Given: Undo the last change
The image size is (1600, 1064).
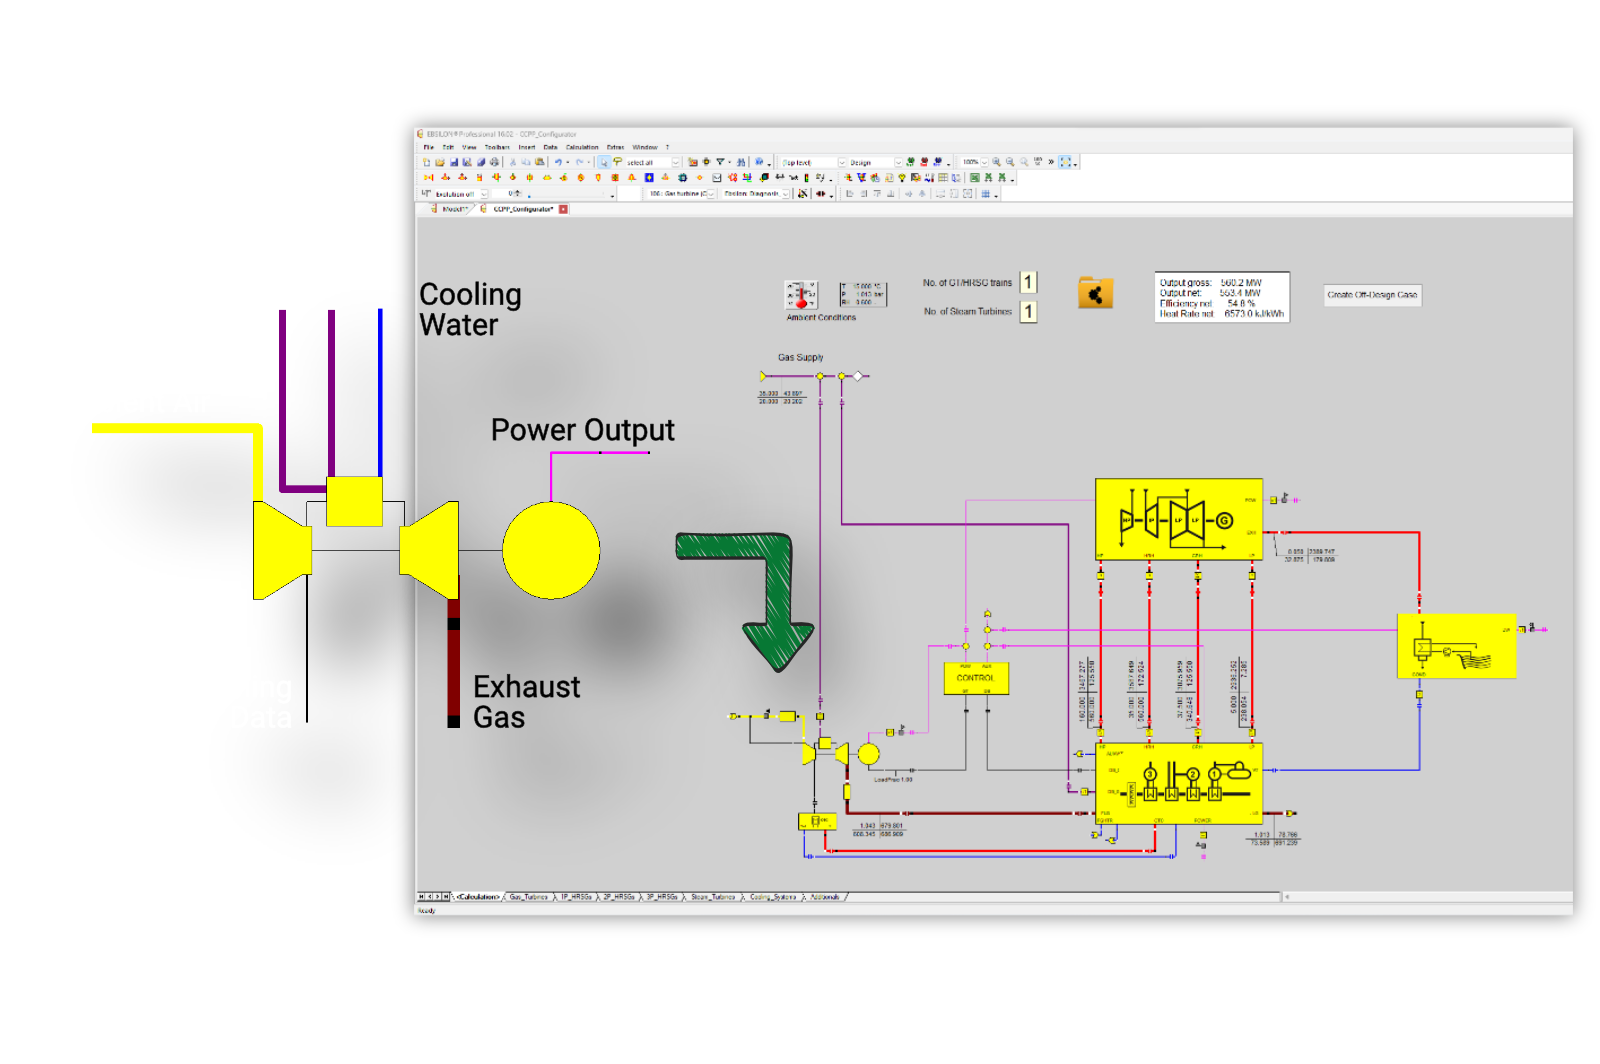Looking at the screenshot, I should point(560,161).
